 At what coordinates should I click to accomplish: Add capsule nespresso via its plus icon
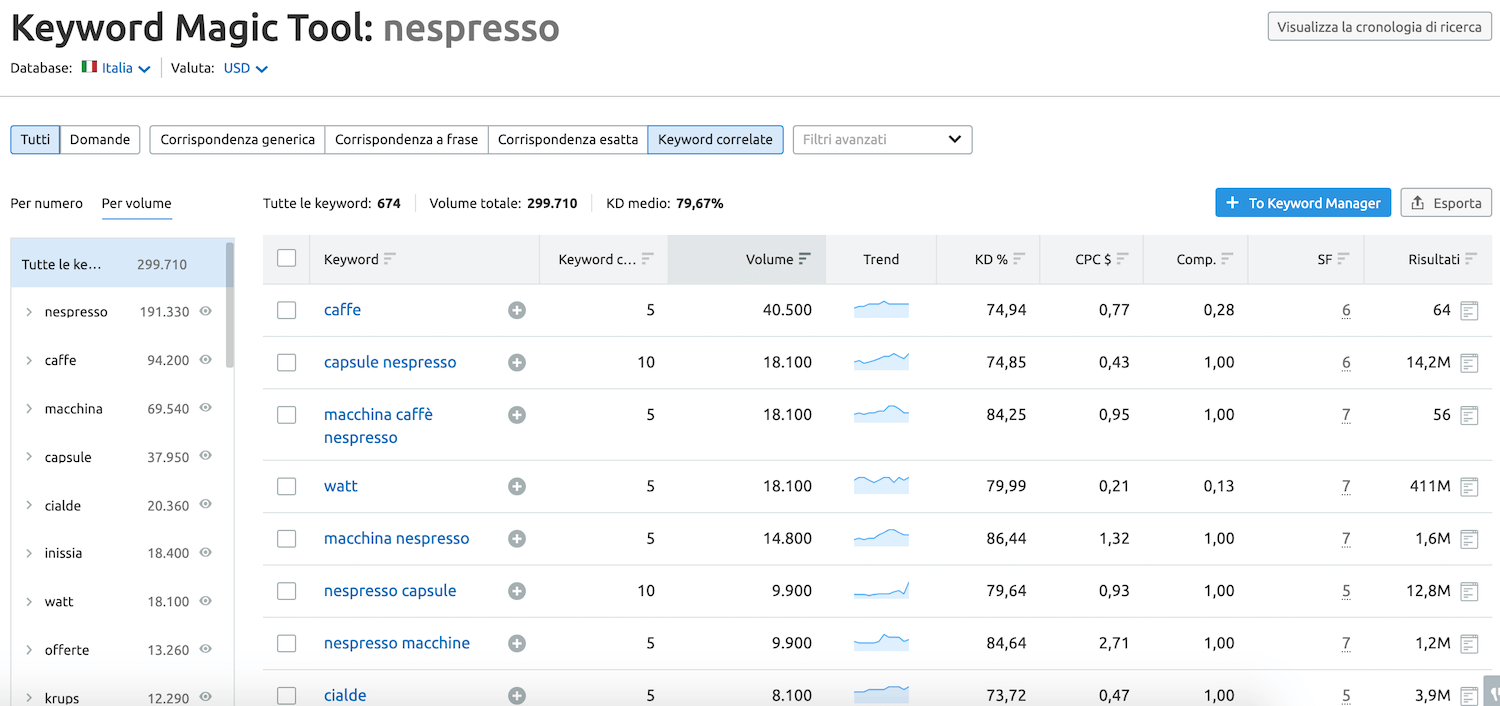517,363
